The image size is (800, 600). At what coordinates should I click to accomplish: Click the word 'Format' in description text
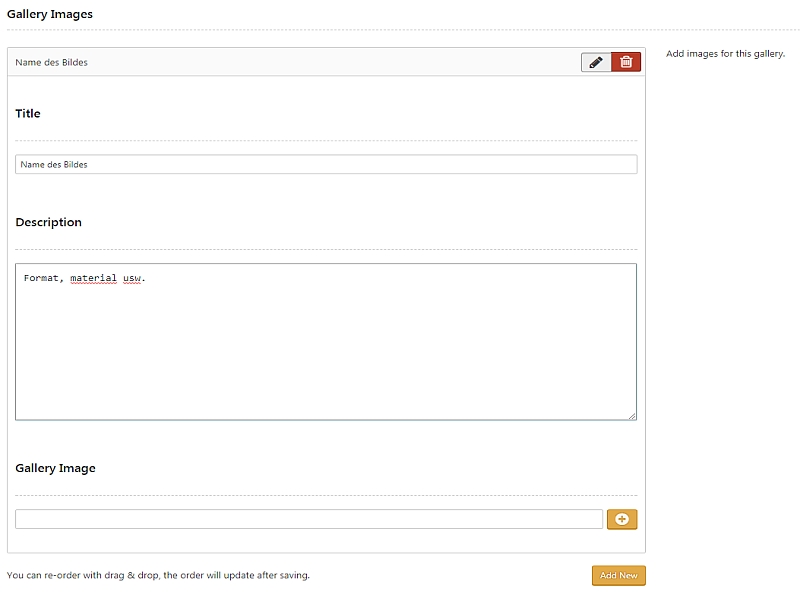41,278
